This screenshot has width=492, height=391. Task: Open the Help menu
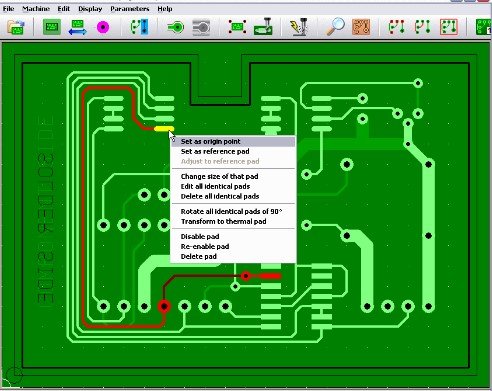click(x=165, y=9)
